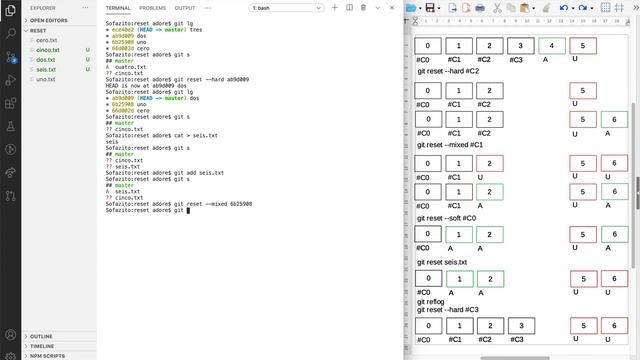The height and width of the screenshot is (360, 640).
Task: Click the 'git reset --hard #C3' text
Action: click(448, 310)
